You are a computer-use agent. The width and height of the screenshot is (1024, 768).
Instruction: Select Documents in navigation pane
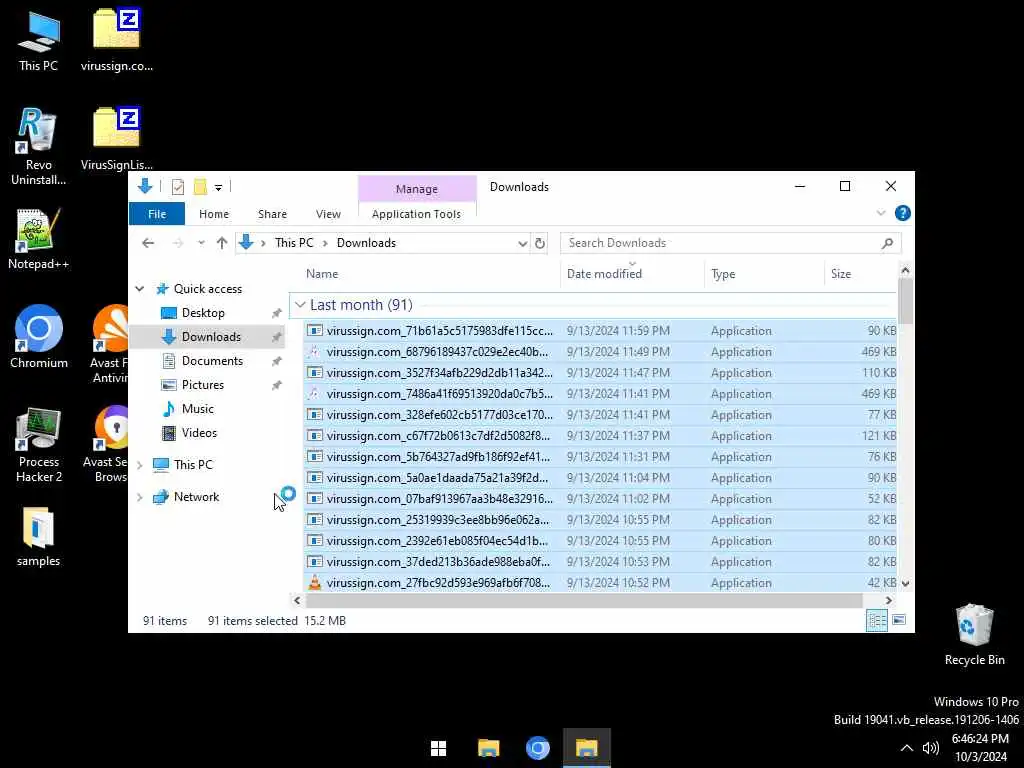(212, 361)
